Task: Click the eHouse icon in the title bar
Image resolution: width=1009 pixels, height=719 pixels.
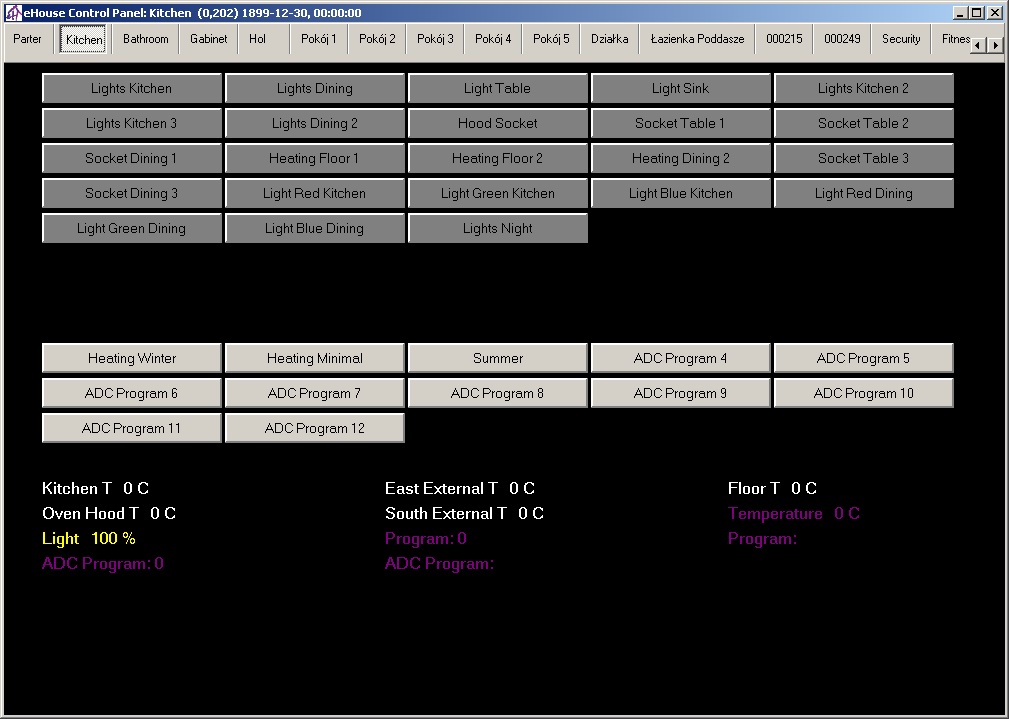Action: point(13,13)
